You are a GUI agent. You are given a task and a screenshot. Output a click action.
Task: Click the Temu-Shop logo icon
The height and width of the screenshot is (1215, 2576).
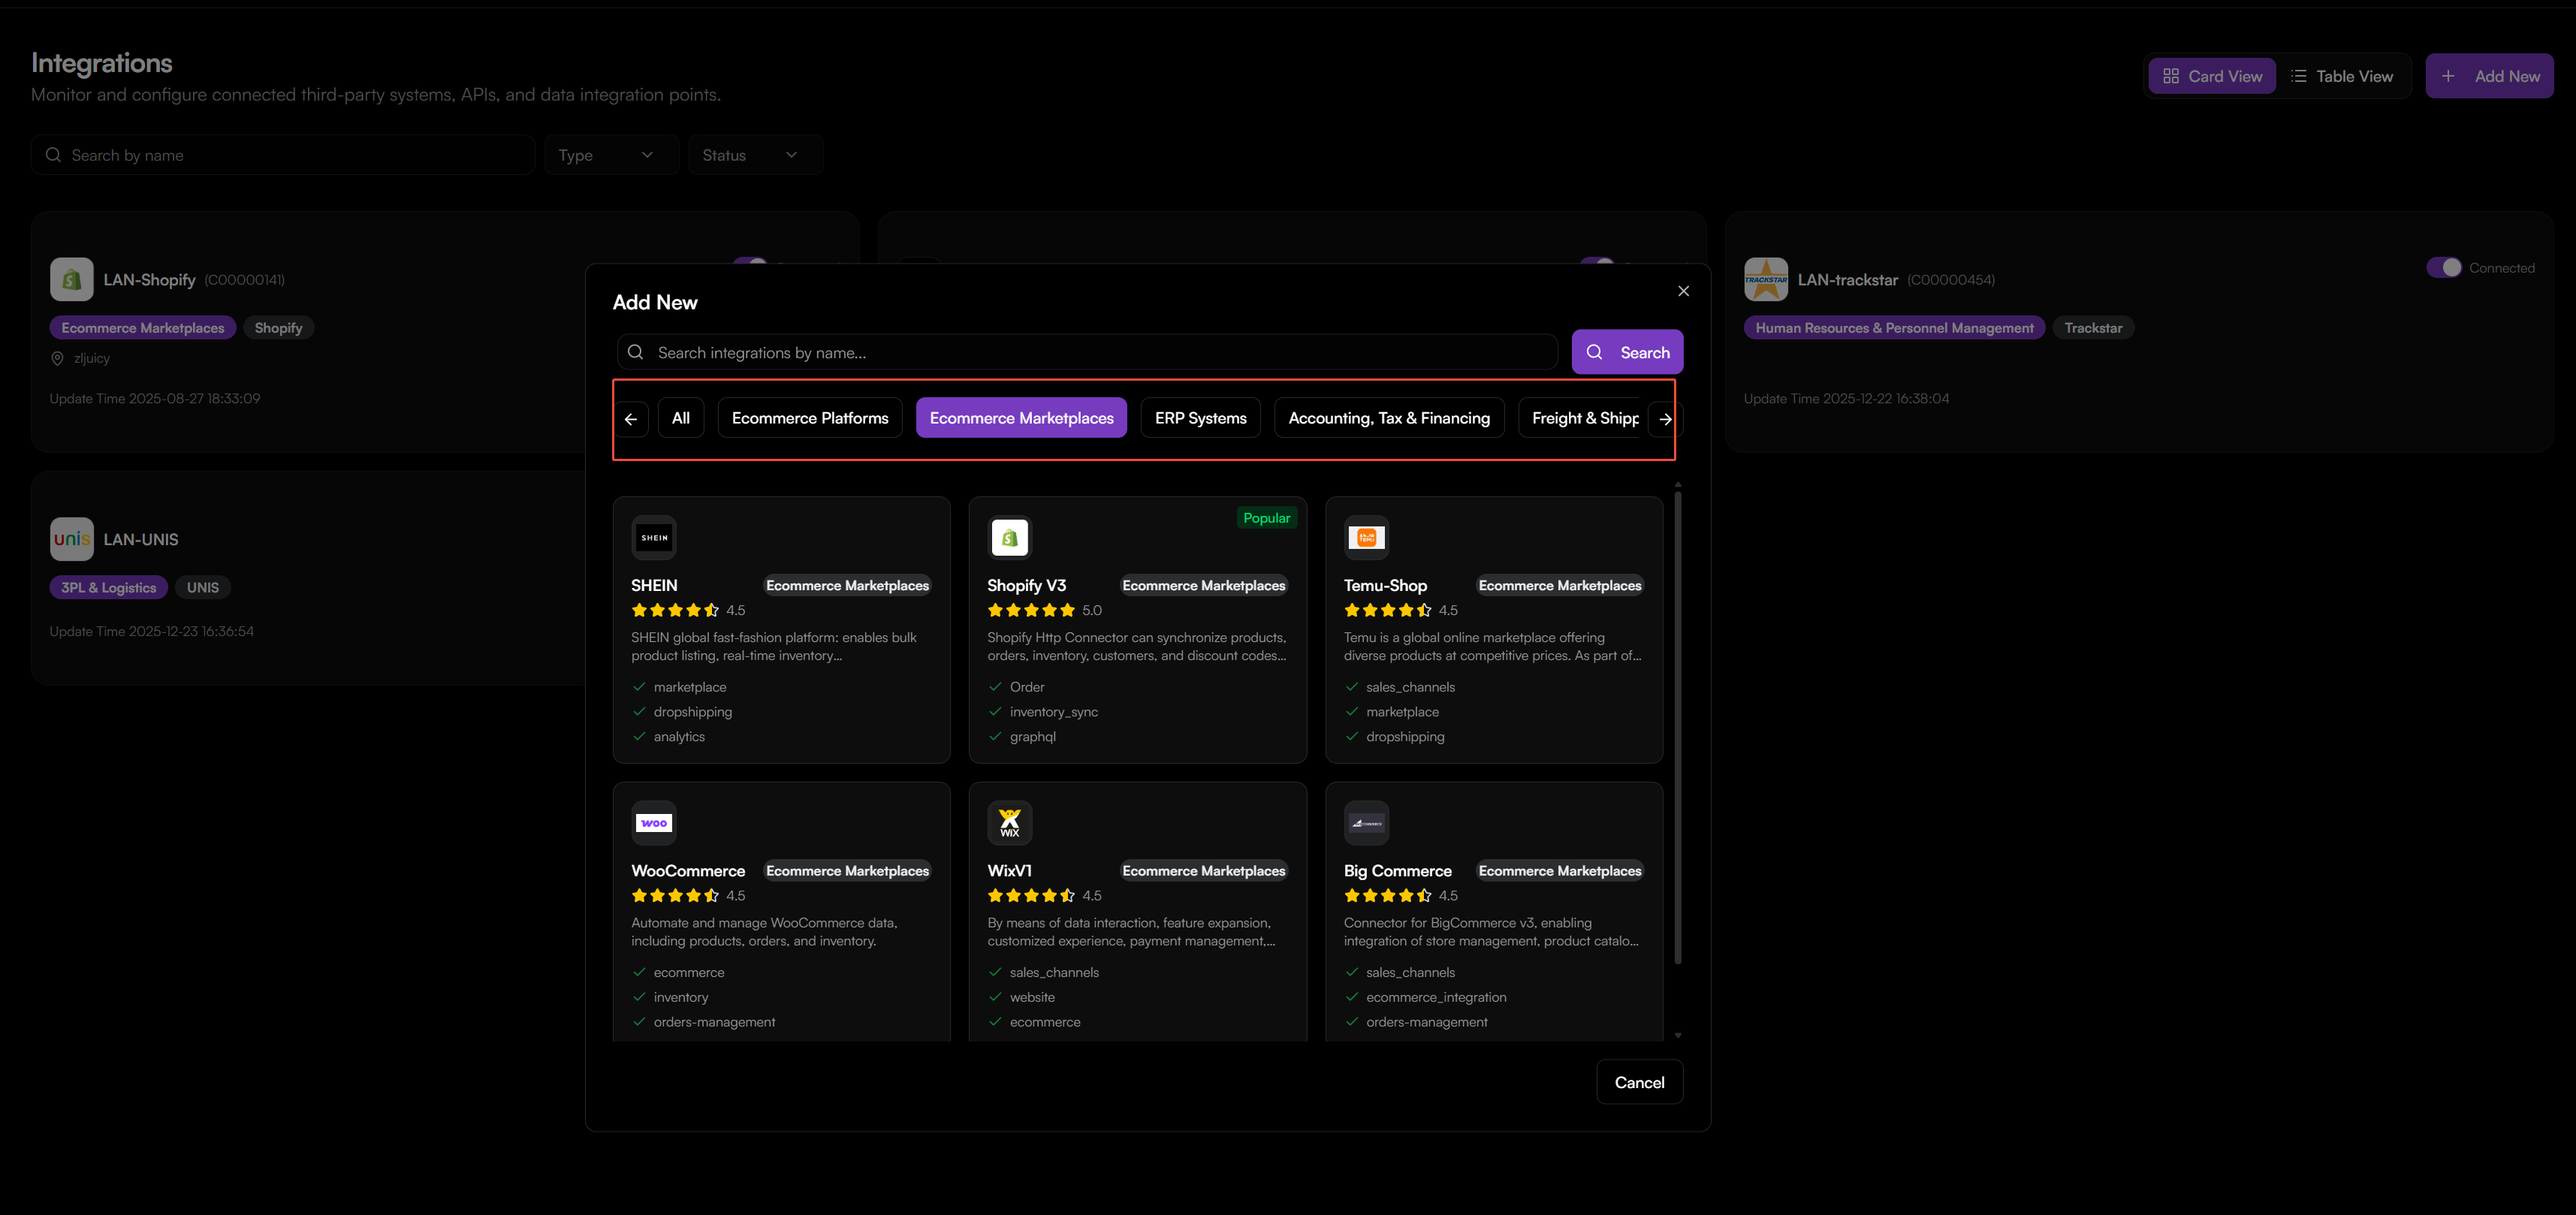coord(1366,538)
